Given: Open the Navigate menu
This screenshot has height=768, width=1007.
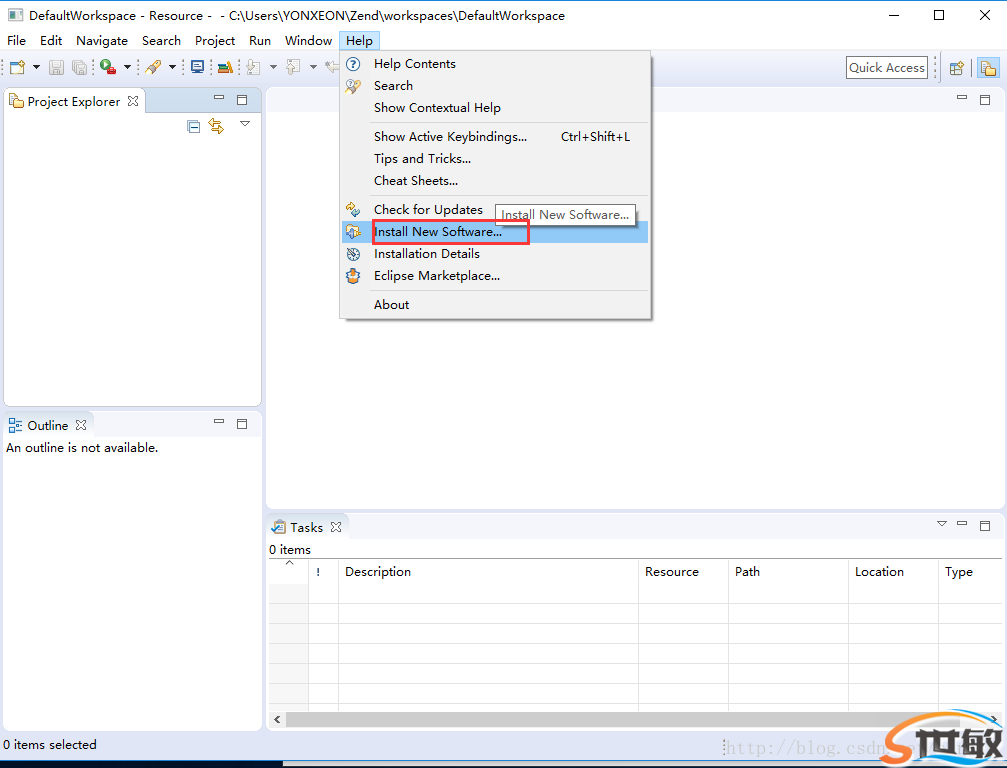Looking at the screenshot, I should click(101, 40).
